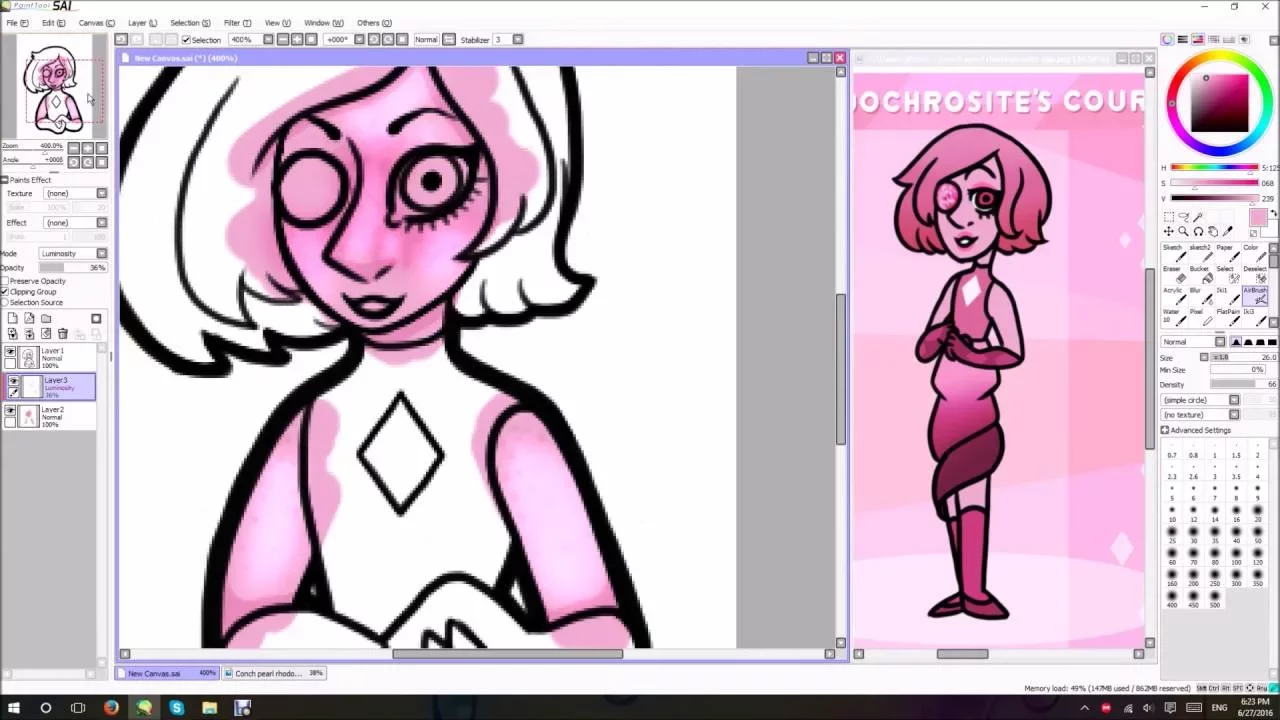Pick the rotate canvas tool
This screenshot has width=1280, height=720.
[x=1198, y=232]
